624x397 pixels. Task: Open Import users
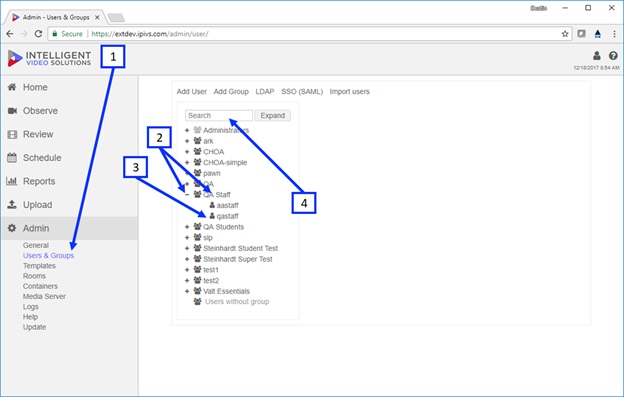coord(349,91)
